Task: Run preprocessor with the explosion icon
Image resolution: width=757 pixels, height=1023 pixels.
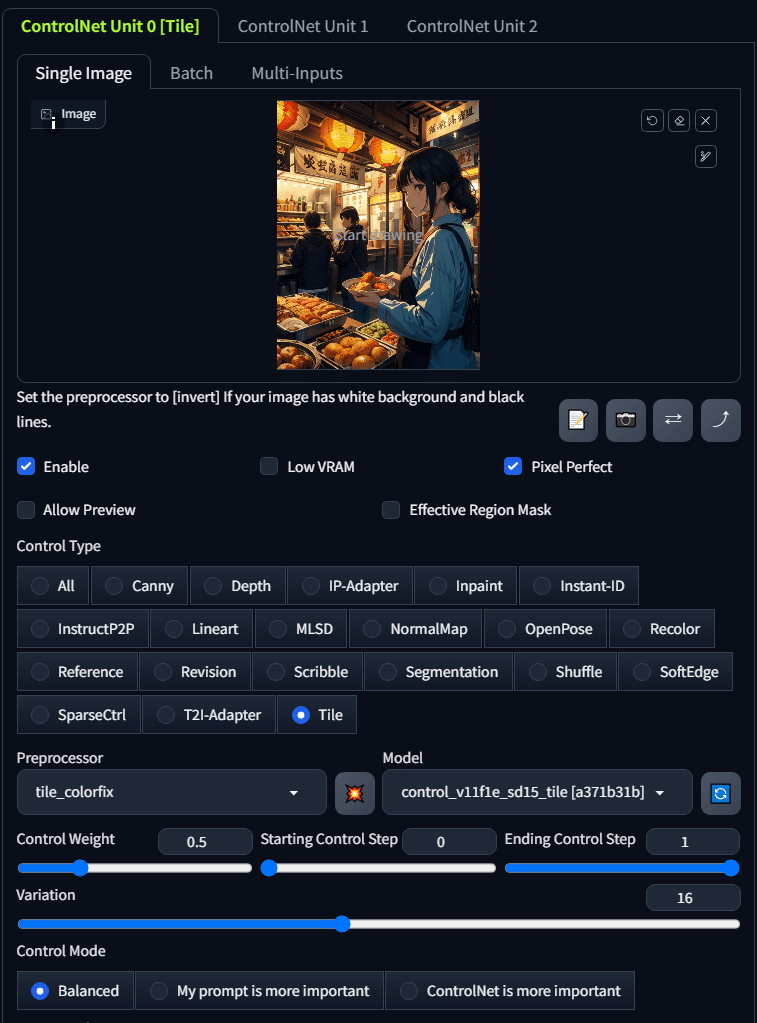Action: [355, 793]
